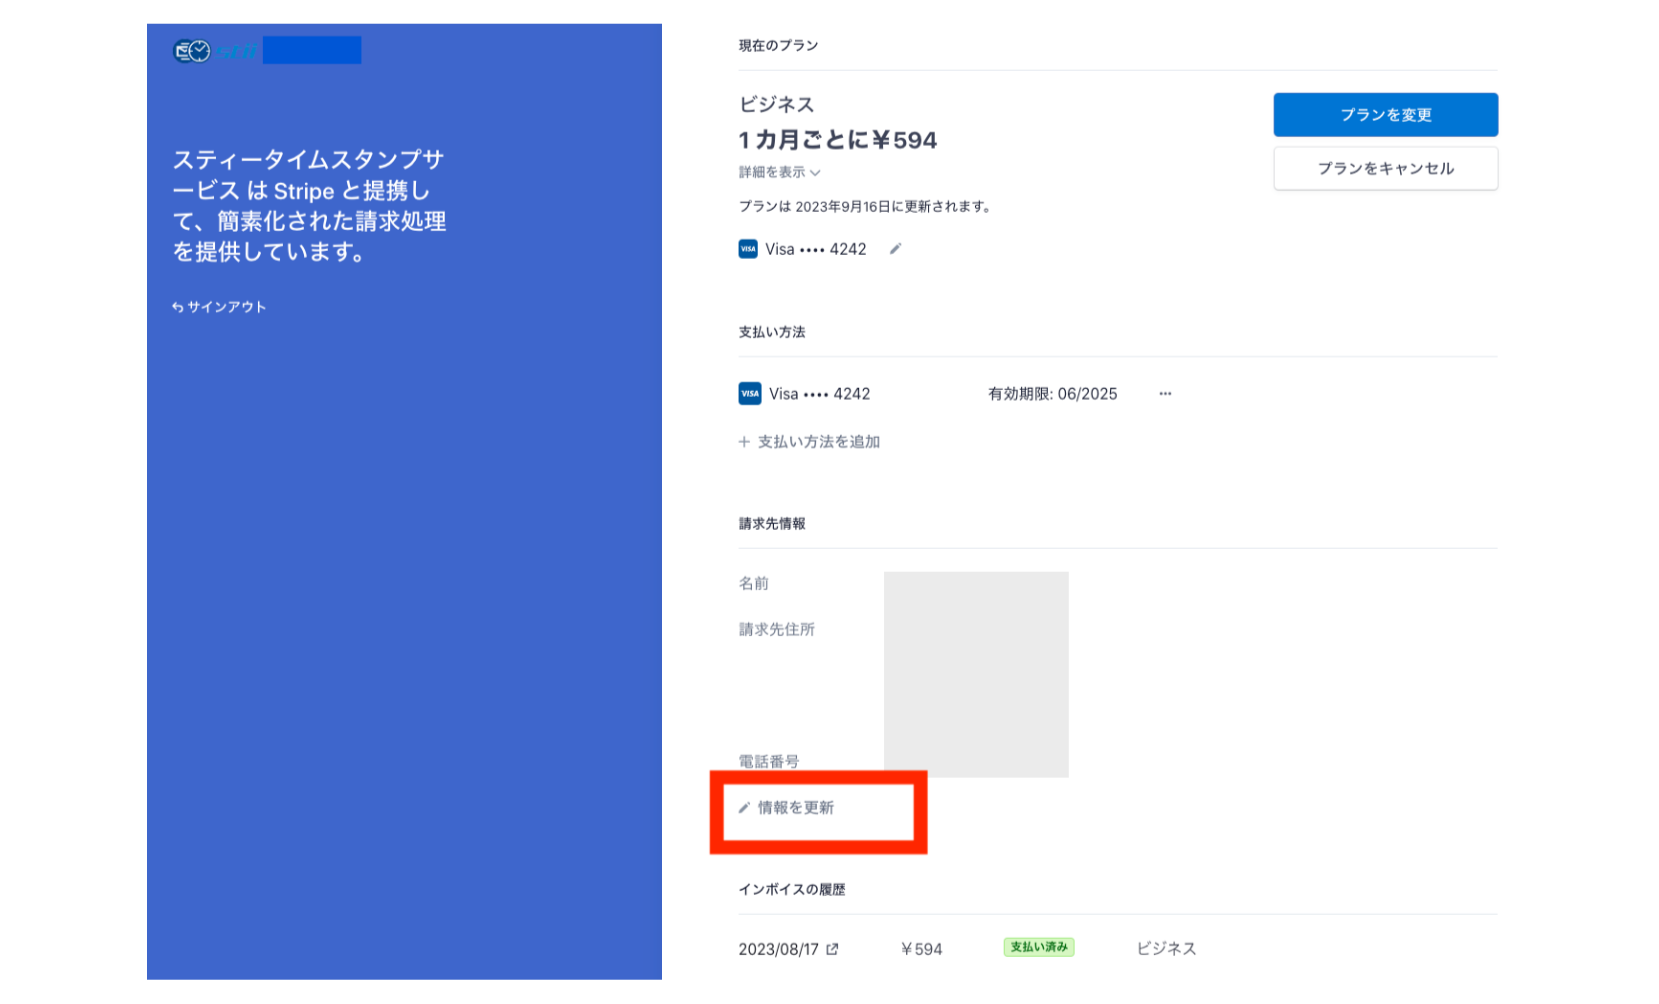This screenshot has height=1004, width=1659.
Task: Click pencil icon beside current plan's Visa card
Action: pos(895,249)
